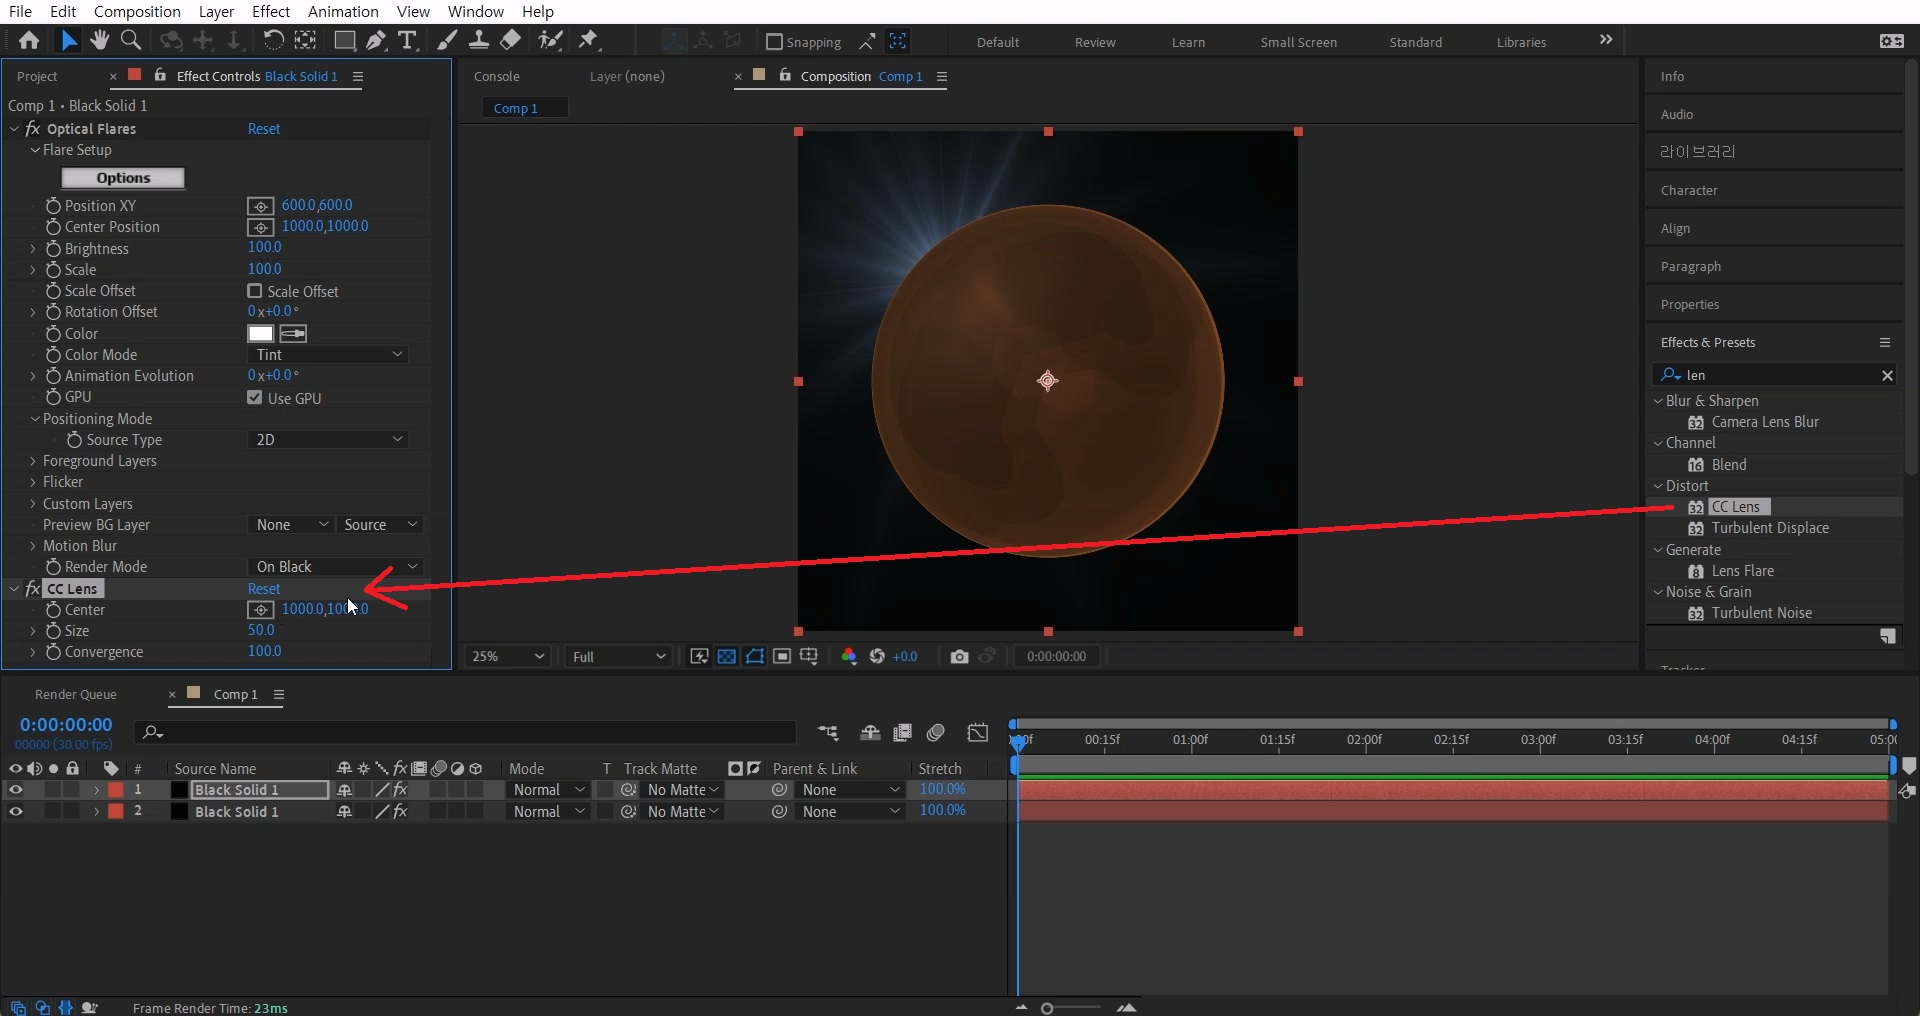
Task: Open the 25% magnification dropdown
Action: click(x=508, y=656)
